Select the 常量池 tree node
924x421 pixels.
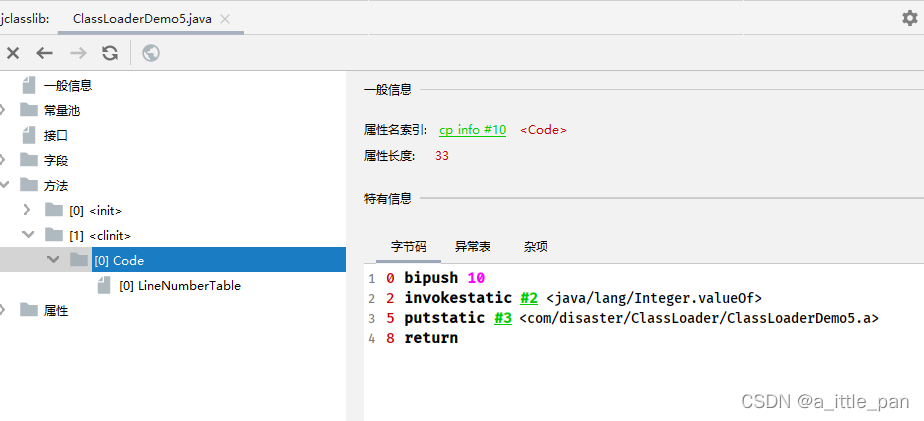[x=61, y=110]
